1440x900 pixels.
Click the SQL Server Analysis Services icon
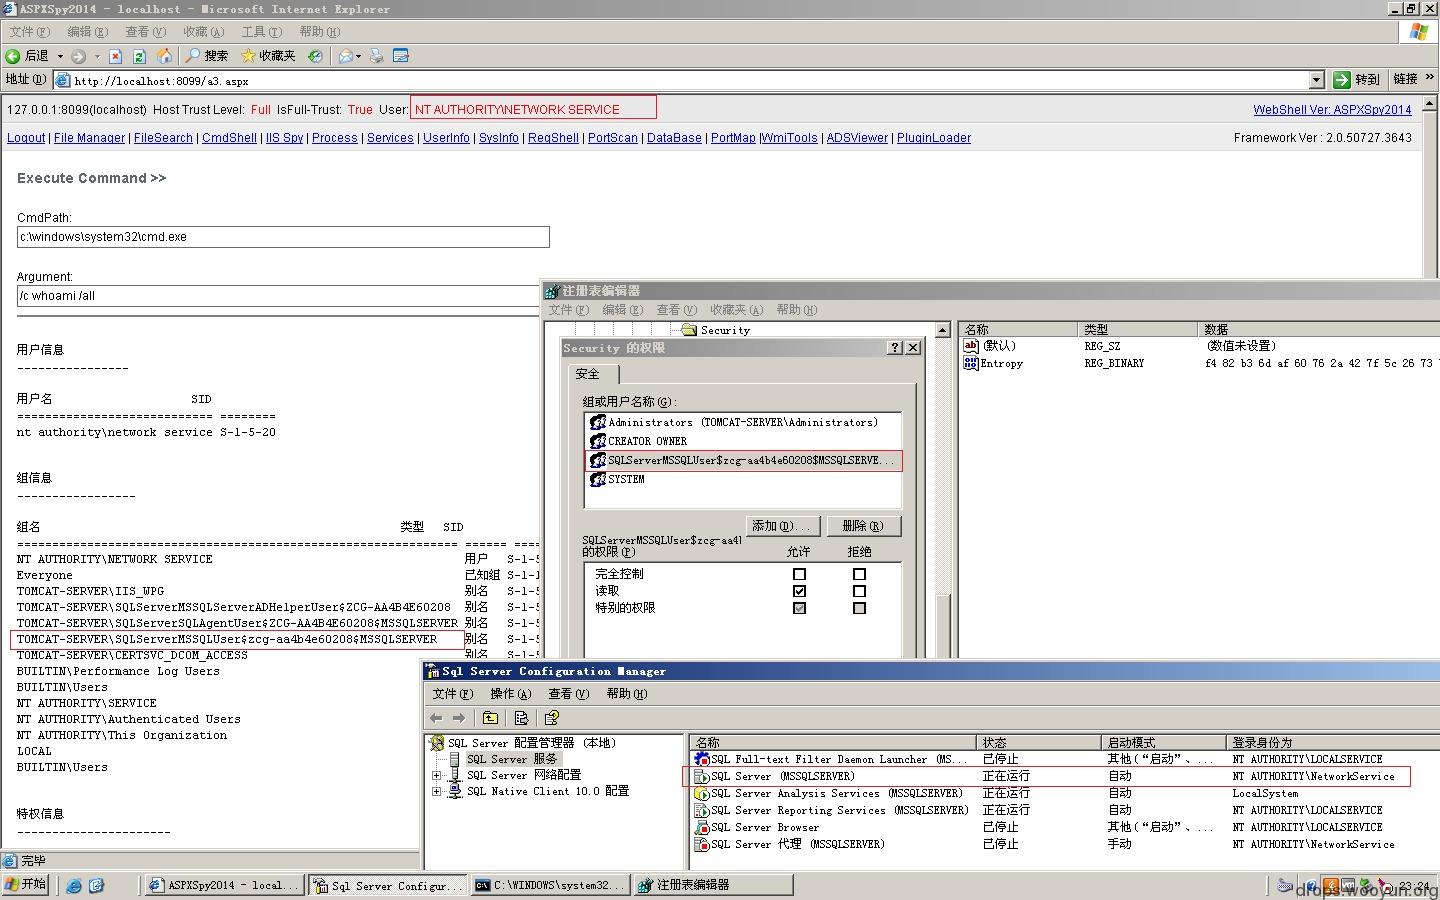coord(702,793)
